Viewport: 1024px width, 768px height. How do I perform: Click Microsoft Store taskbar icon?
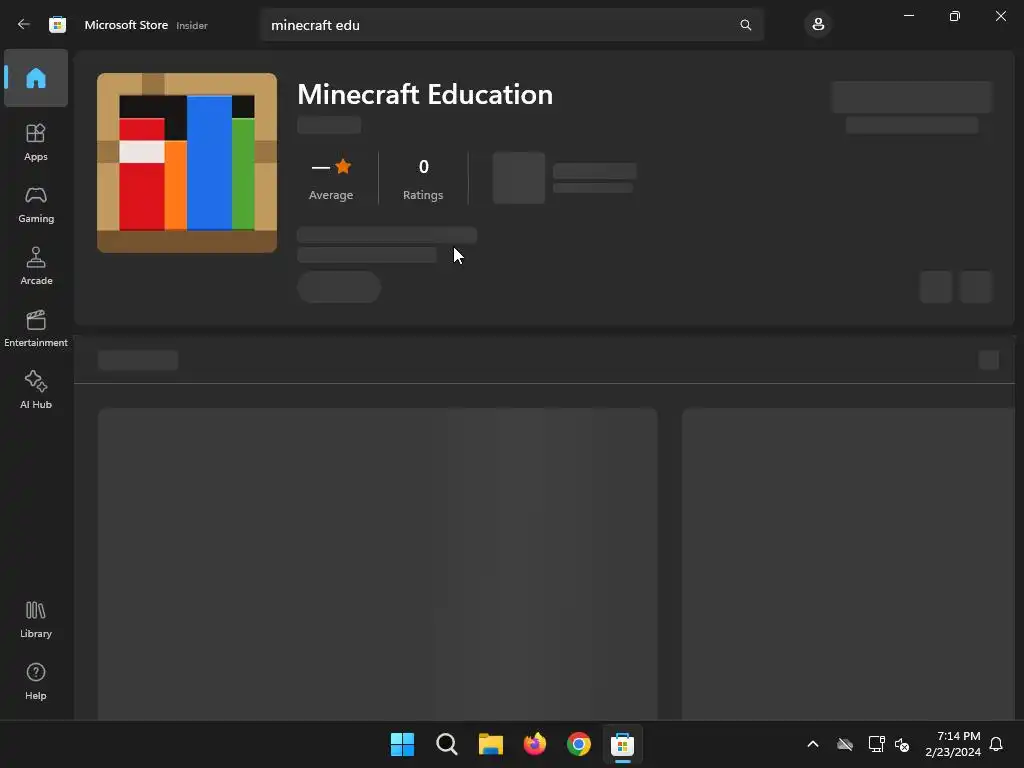622,744
